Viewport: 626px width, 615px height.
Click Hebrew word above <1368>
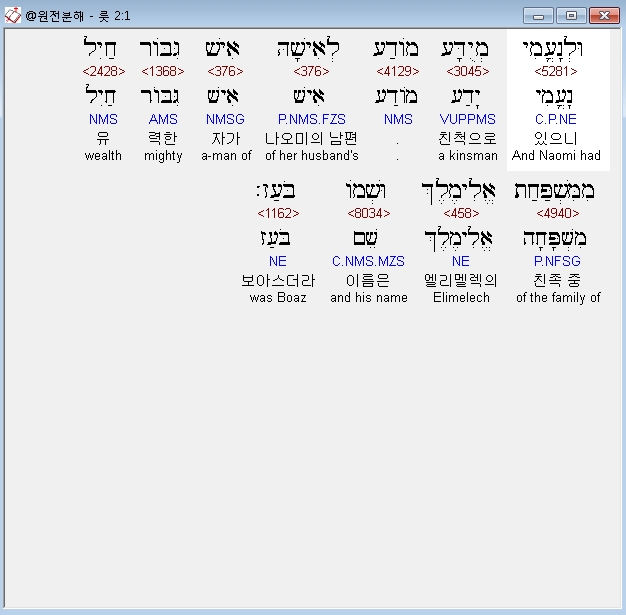click(x=160, y=49)
